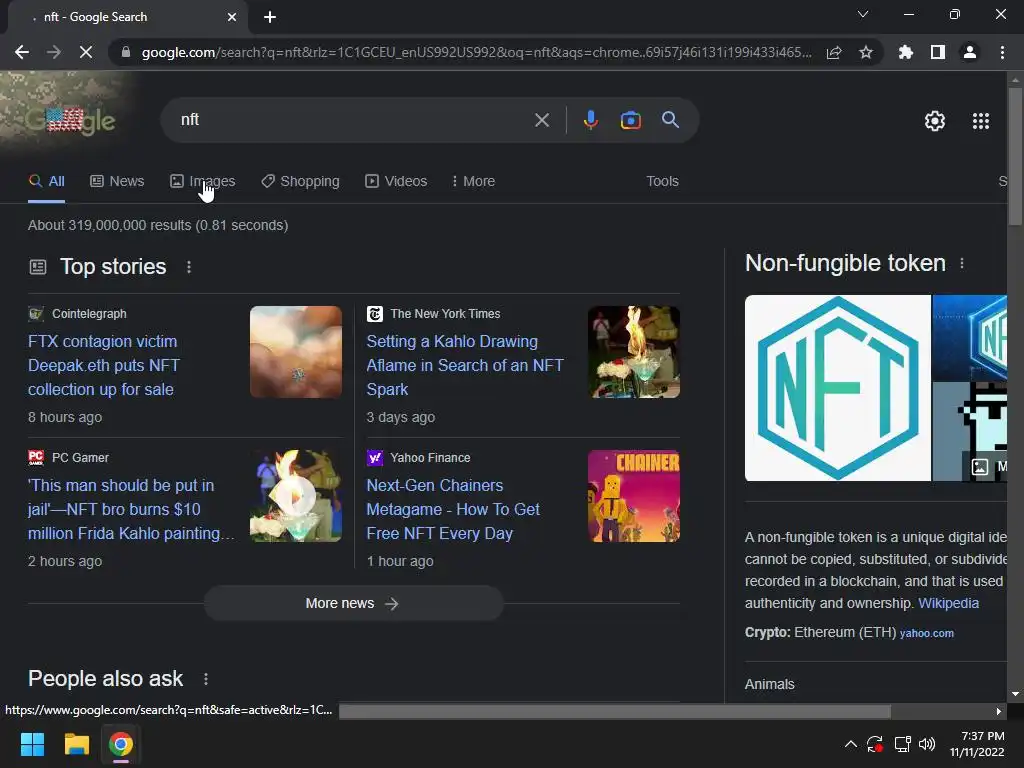Open the Wikipedia link in knowledge panel
Viewport: 1024px width, 768px height.
pyautogui.click(x=948, y=603)
